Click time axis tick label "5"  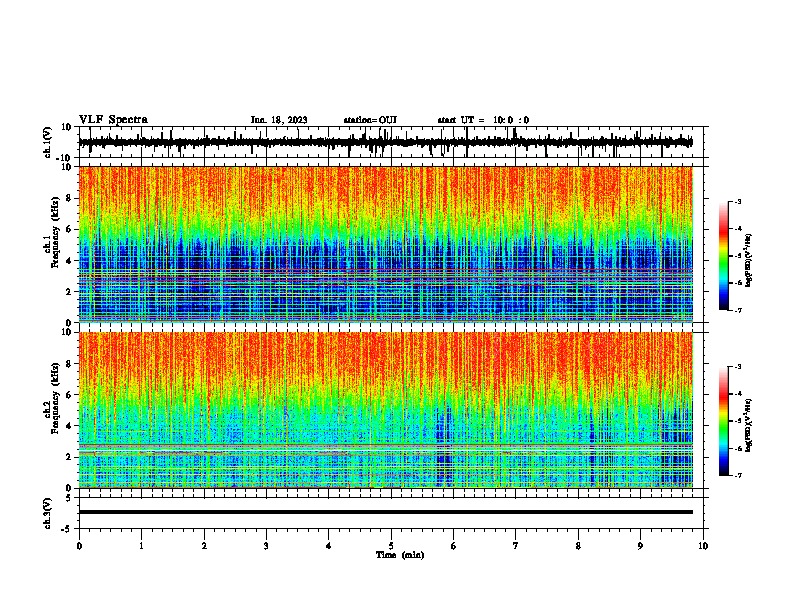[391, 546]
